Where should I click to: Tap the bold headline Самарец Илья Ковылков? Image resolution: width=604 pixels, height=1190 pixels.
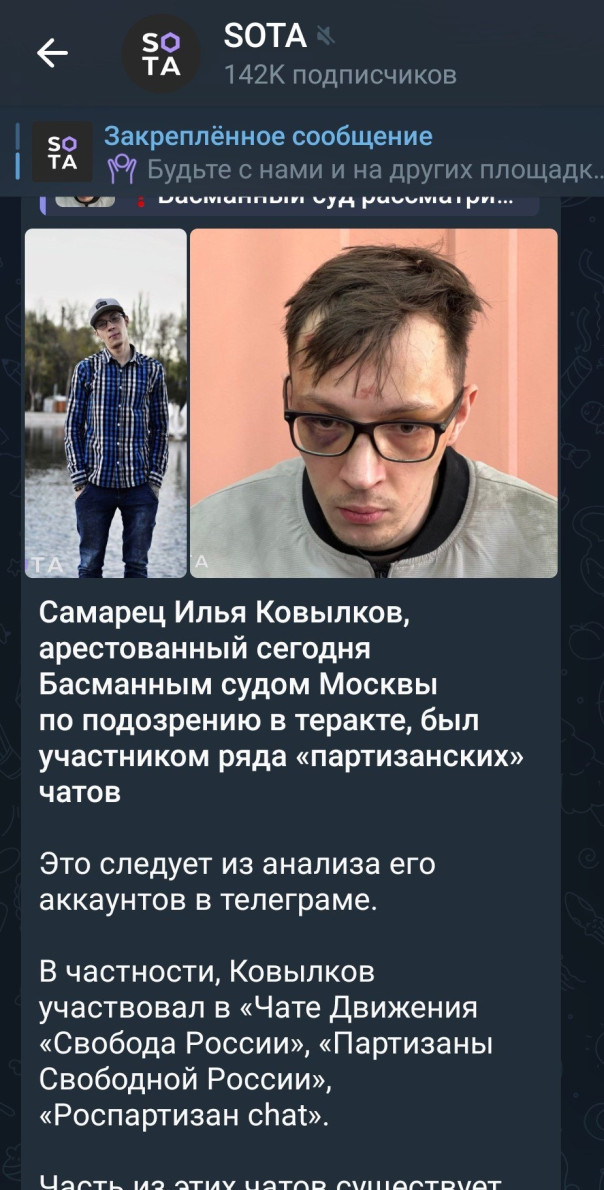[x=225, y=615]
